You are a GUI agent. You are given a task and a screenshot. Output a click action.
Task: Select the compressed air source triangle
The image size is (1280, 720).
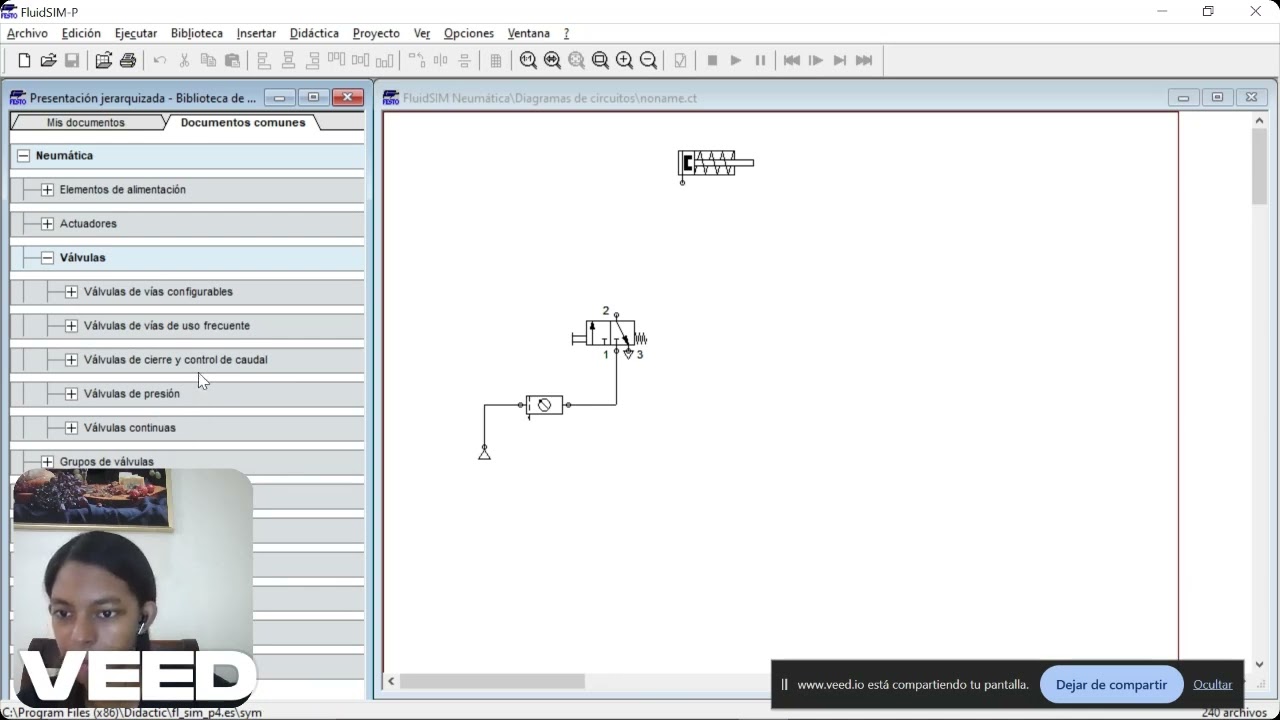click(484, 453)
